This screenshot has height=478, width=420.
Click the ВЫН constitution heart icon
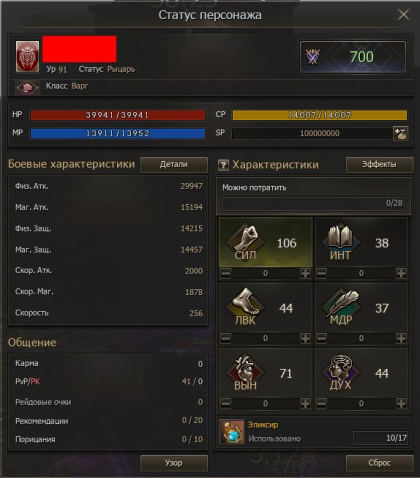pos(245,372)
